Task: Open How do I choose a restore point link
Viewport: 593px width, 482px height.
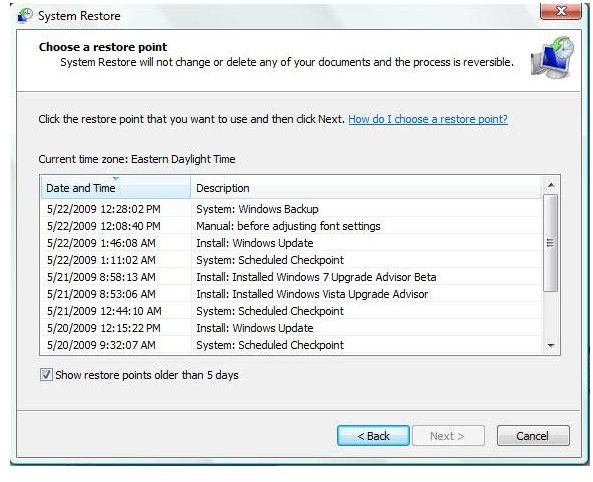Action: 428,119
